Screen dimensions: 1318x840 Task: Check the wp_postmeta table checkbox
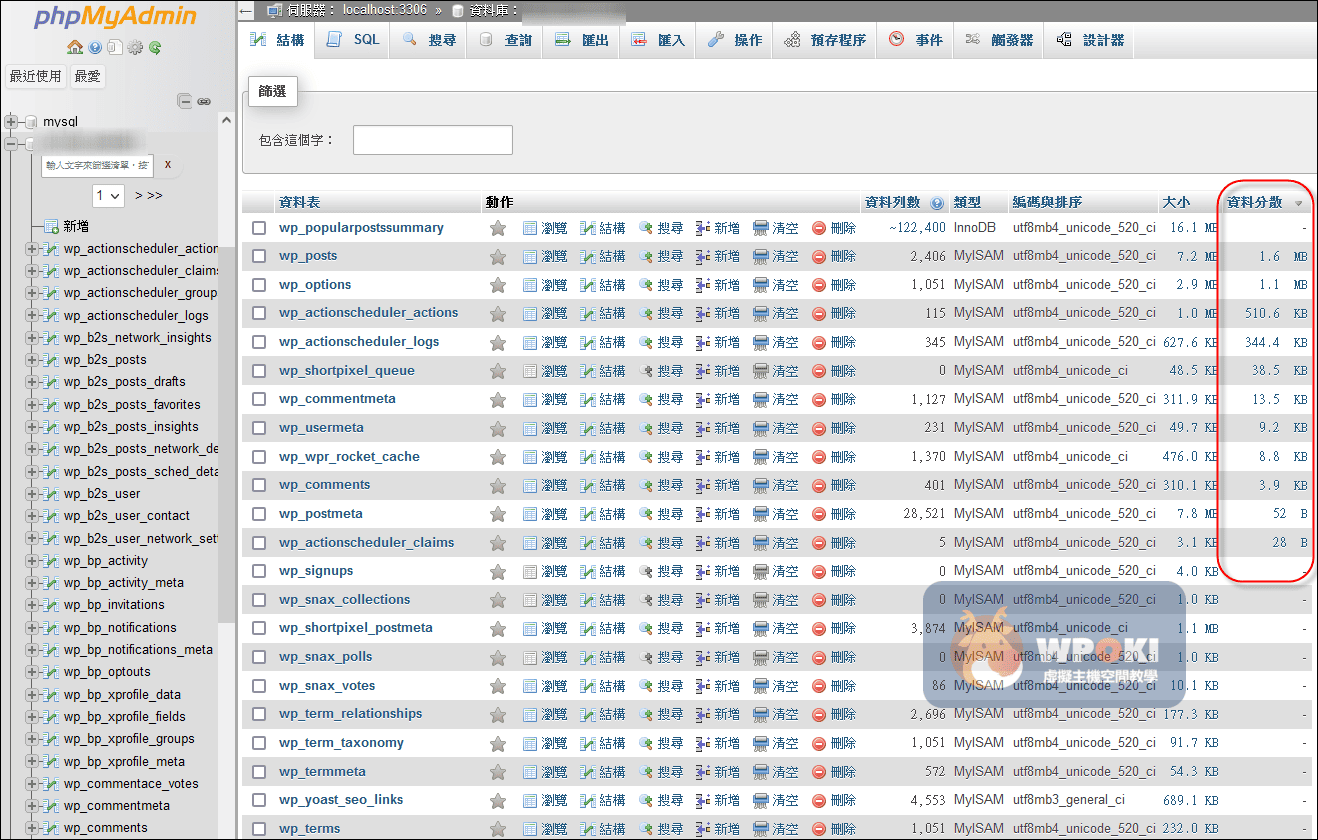[x=259, y=514]
